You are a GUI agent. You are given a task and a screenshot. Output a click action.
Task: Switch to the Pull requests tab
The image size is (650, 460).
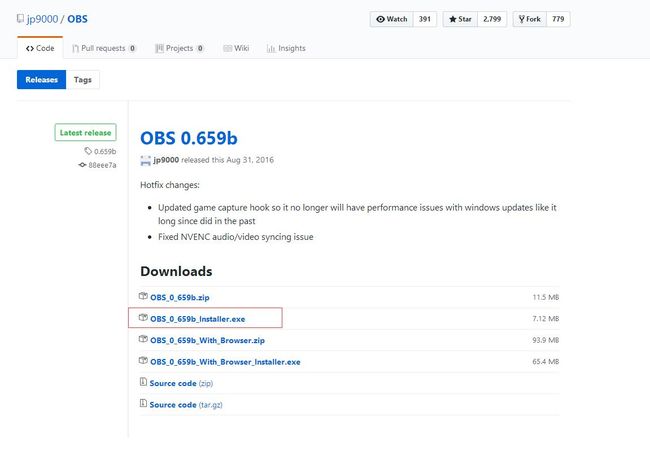click(104, 48)
